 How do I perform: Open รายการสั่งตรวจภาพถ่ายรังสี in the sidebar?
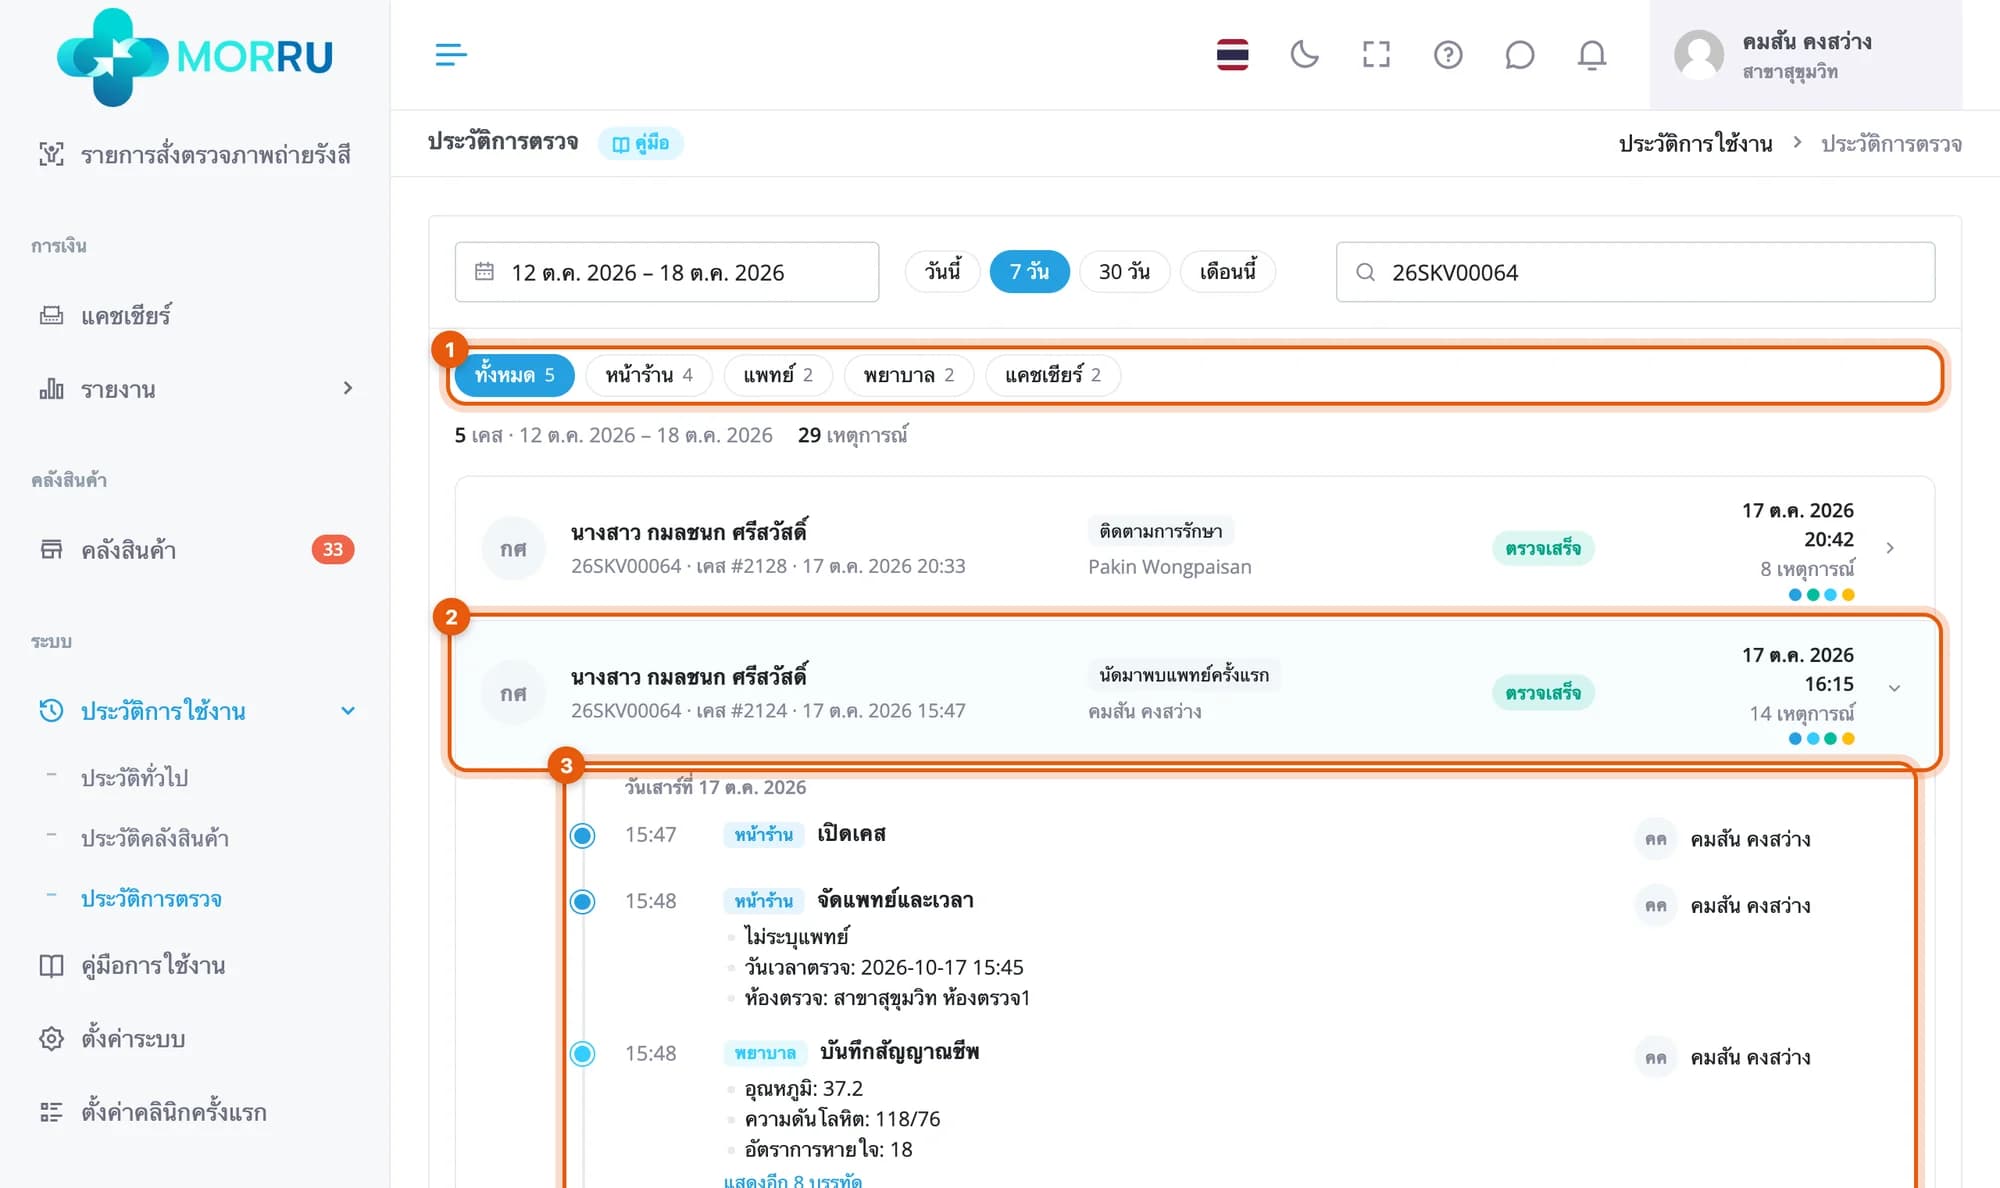195,154
